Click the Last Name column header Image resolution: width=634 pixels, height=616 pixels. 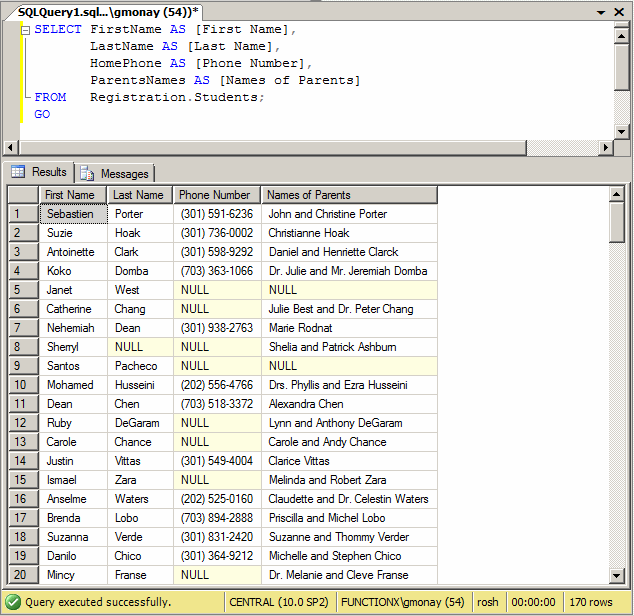tap(140, 195)
